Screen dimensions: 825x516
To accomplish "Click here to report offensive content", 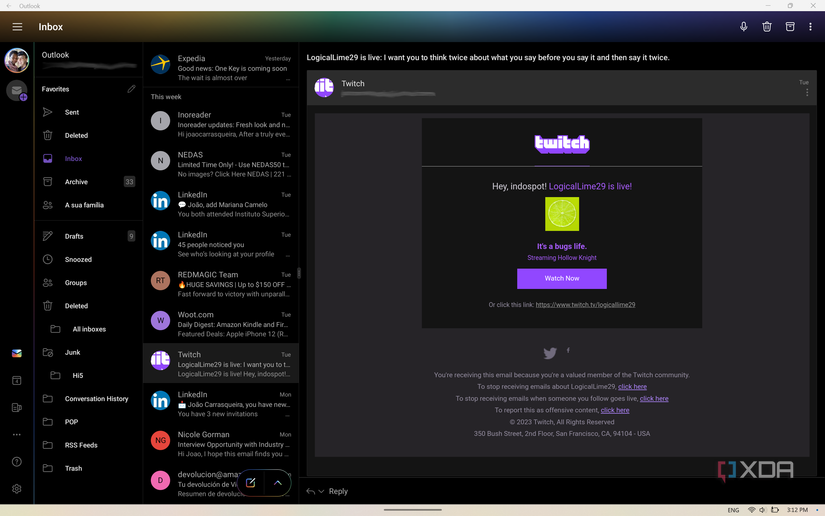I will pyautogui.click(x=615, y=410).
